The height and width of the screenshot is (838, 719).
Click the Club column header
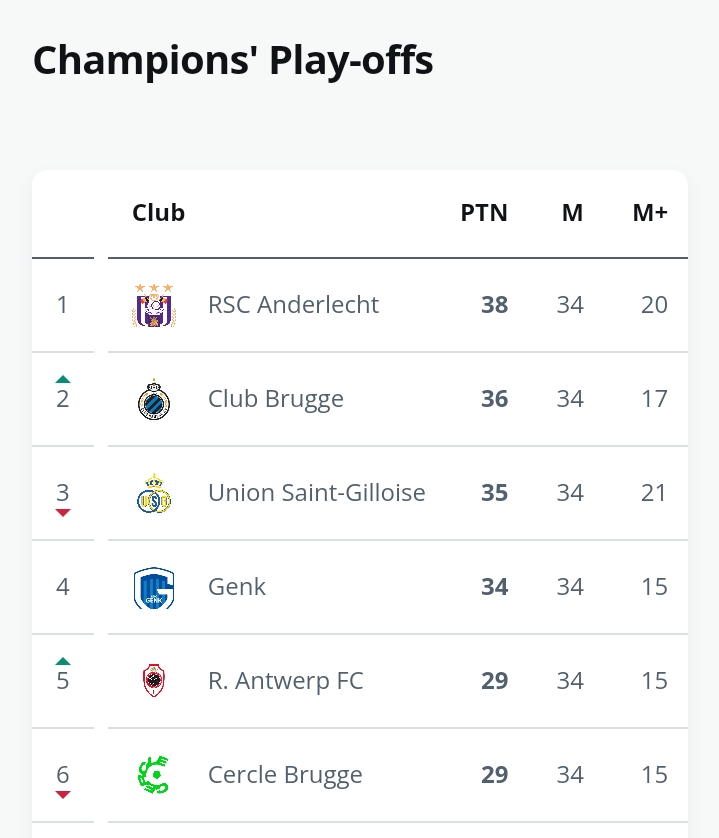point(159,213)
